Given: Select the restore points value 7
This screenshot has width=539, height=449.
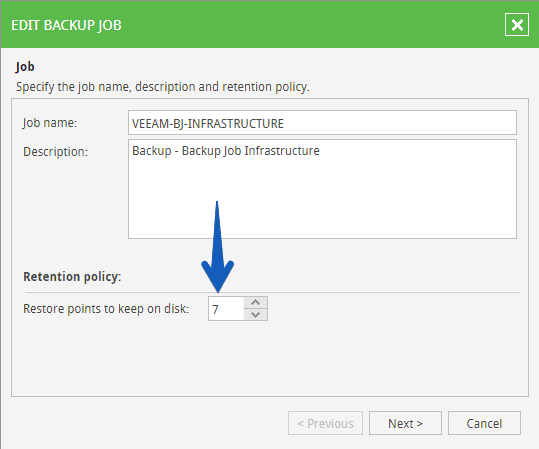Looking at the screenshot, I should (x=216, y=309).
